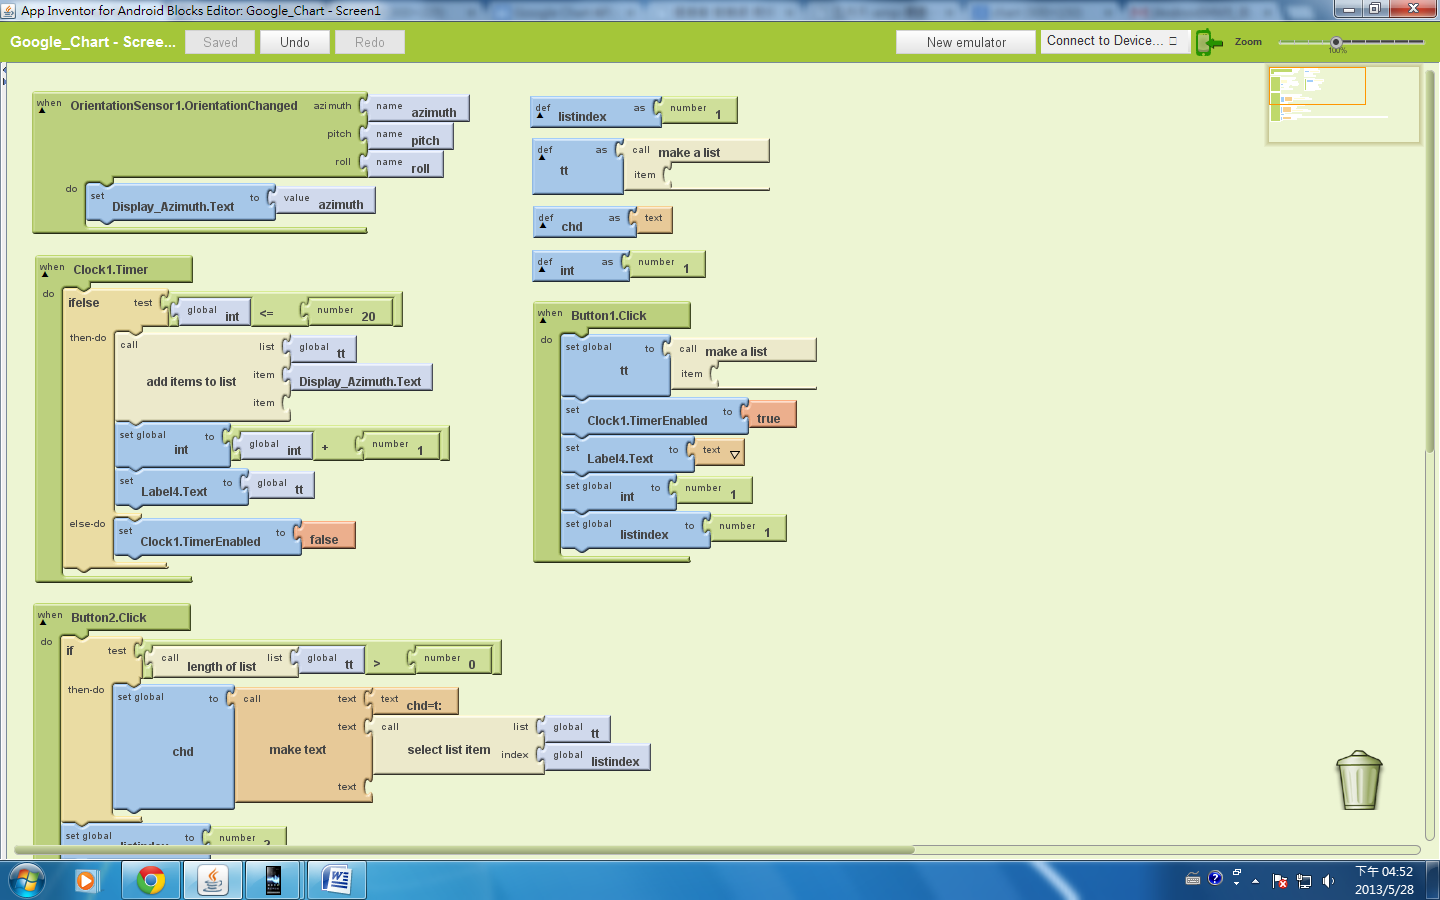Collapse OrientationSensor1.OrientationChanged block triangle
The image size is (1440, 900).
(x=42, y=111)
